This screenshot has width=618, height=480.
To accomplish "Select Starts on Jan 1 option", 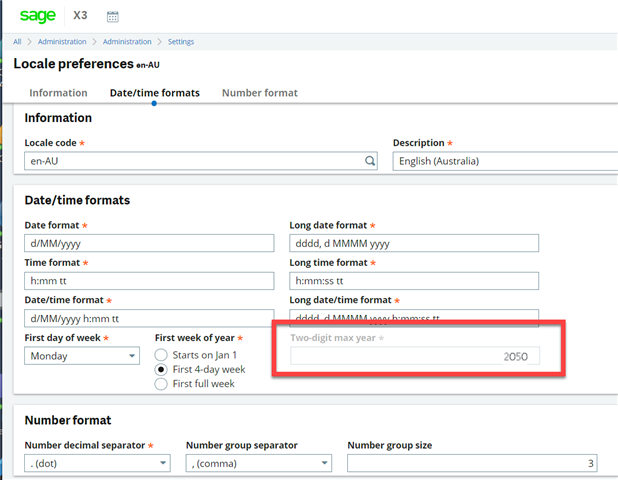I will coord(161,355).
